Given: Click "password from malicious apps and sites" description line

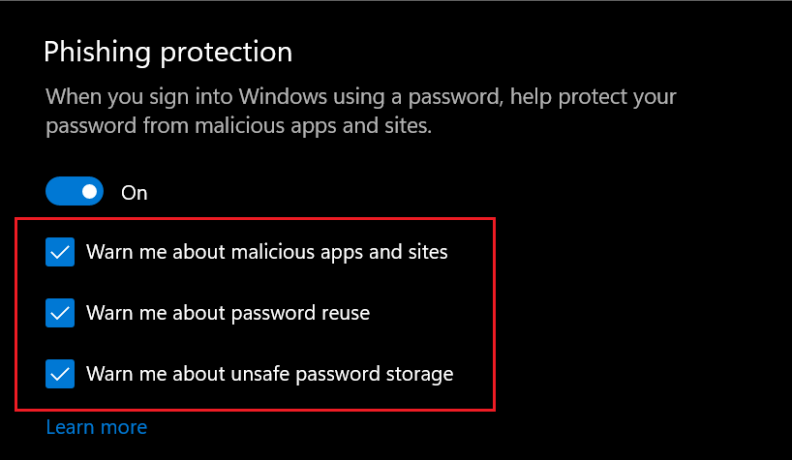Looking at the screenshot, I should tap(239, 126).
